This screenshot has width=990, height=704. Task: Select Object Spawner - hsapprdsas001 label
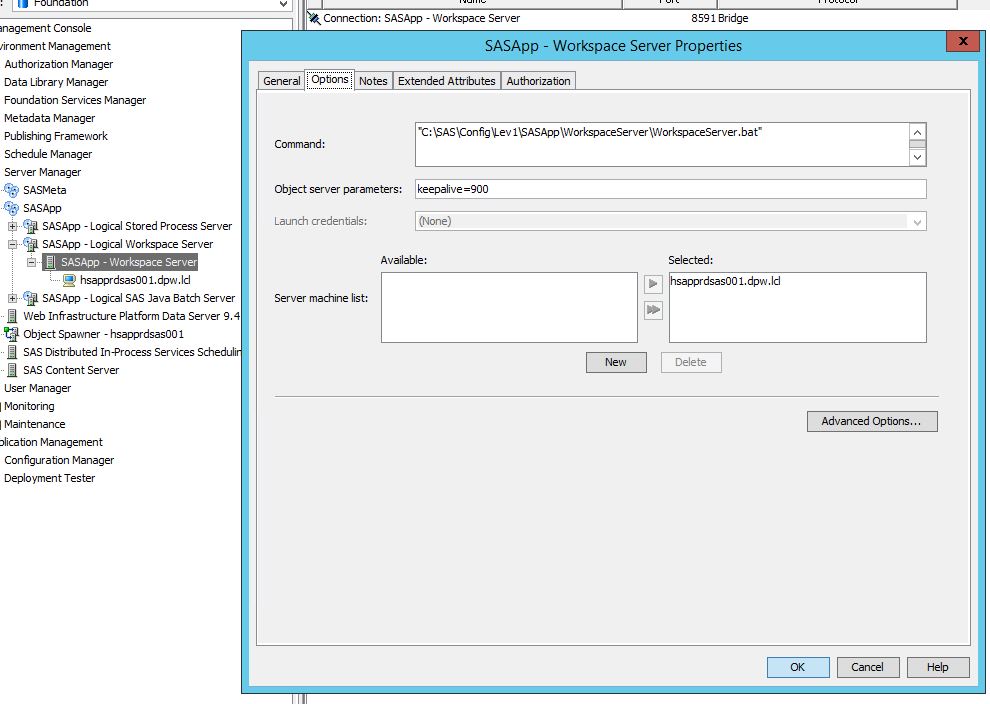104,334
